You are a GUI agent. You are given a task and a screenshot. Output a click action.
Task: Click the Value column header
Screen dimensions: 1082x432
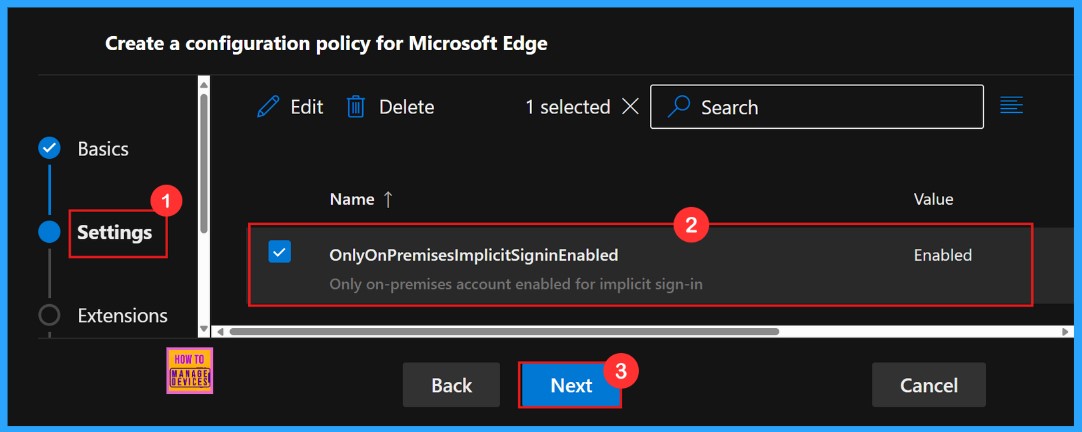pyautogui.click(x=933, y=200)
